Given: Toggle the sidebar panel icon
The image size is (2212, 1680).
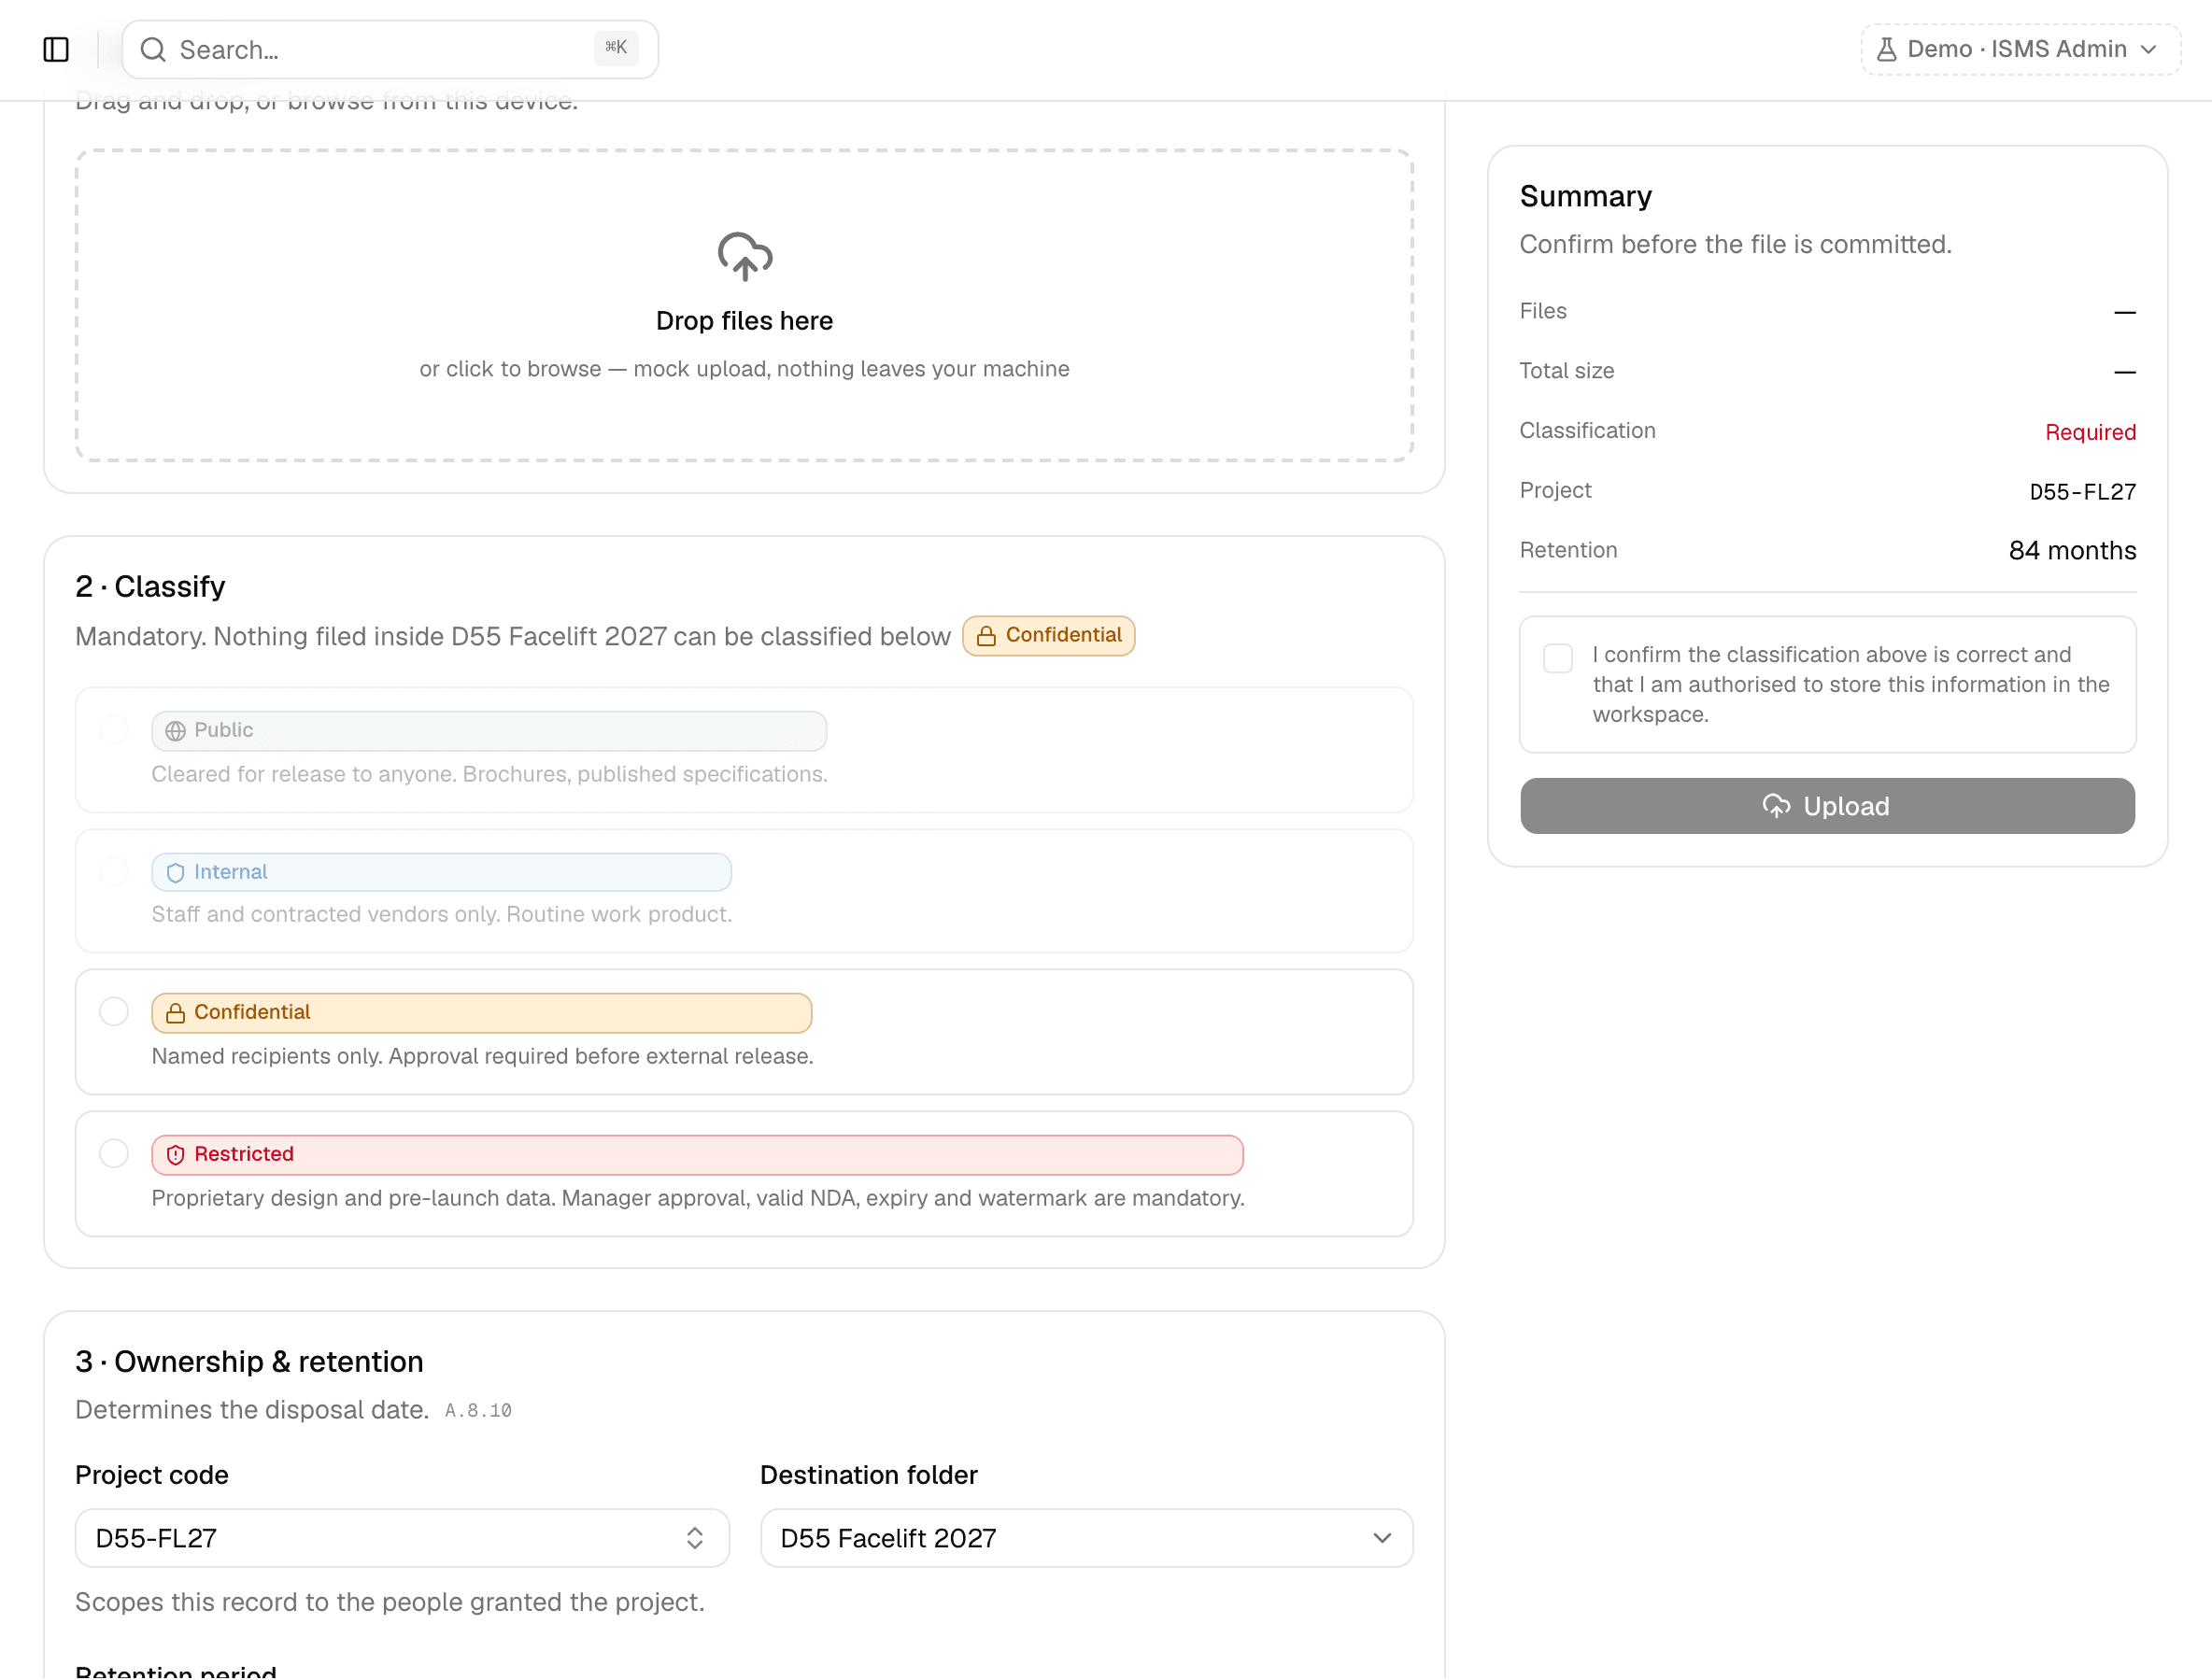Looking at the screenshot, I should tap(56, 49).
